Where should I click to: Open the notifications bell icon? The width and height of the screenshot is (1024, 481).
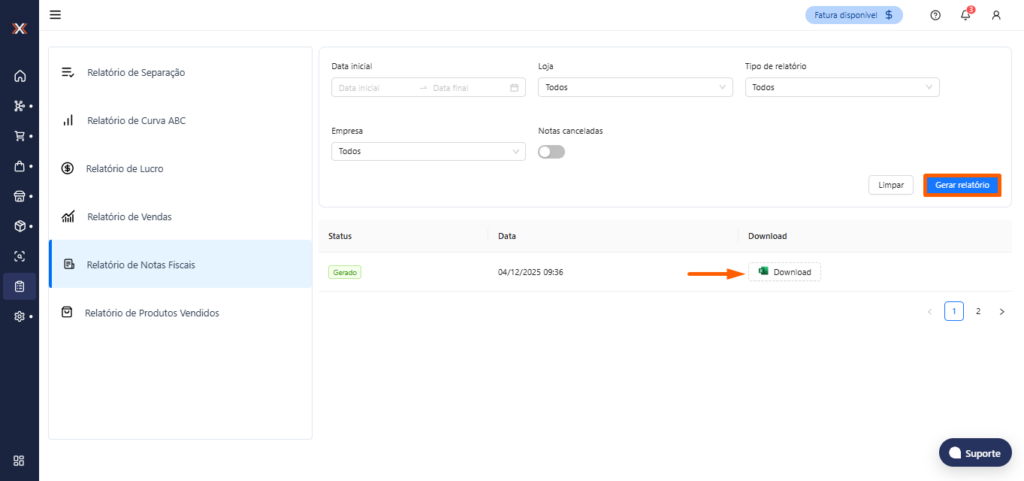pyautogui.click(x=965, y=15)
